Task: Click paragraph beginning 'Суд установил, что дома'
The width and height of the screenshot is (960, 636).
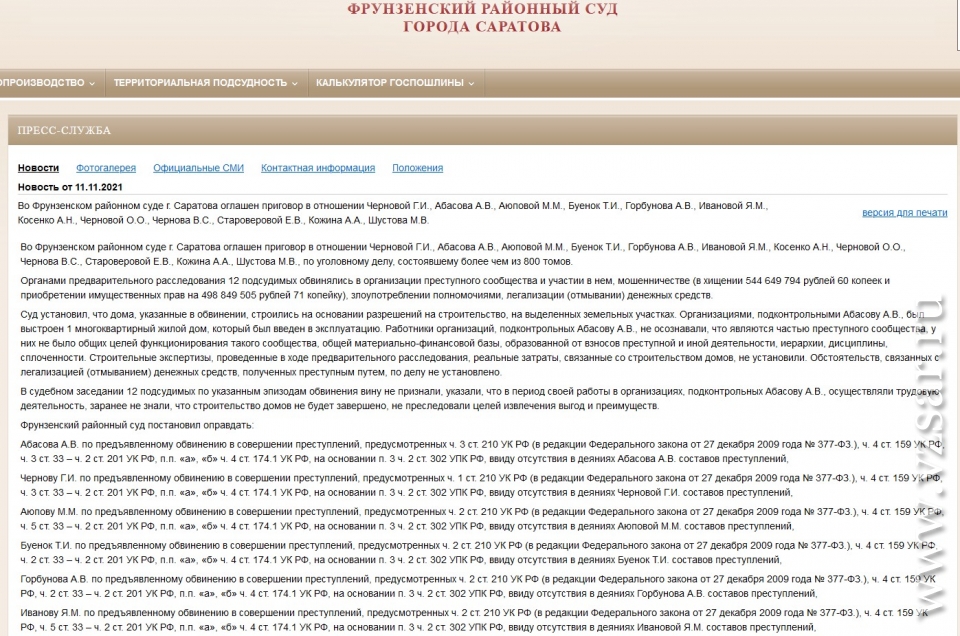Action: click(480, 343)
